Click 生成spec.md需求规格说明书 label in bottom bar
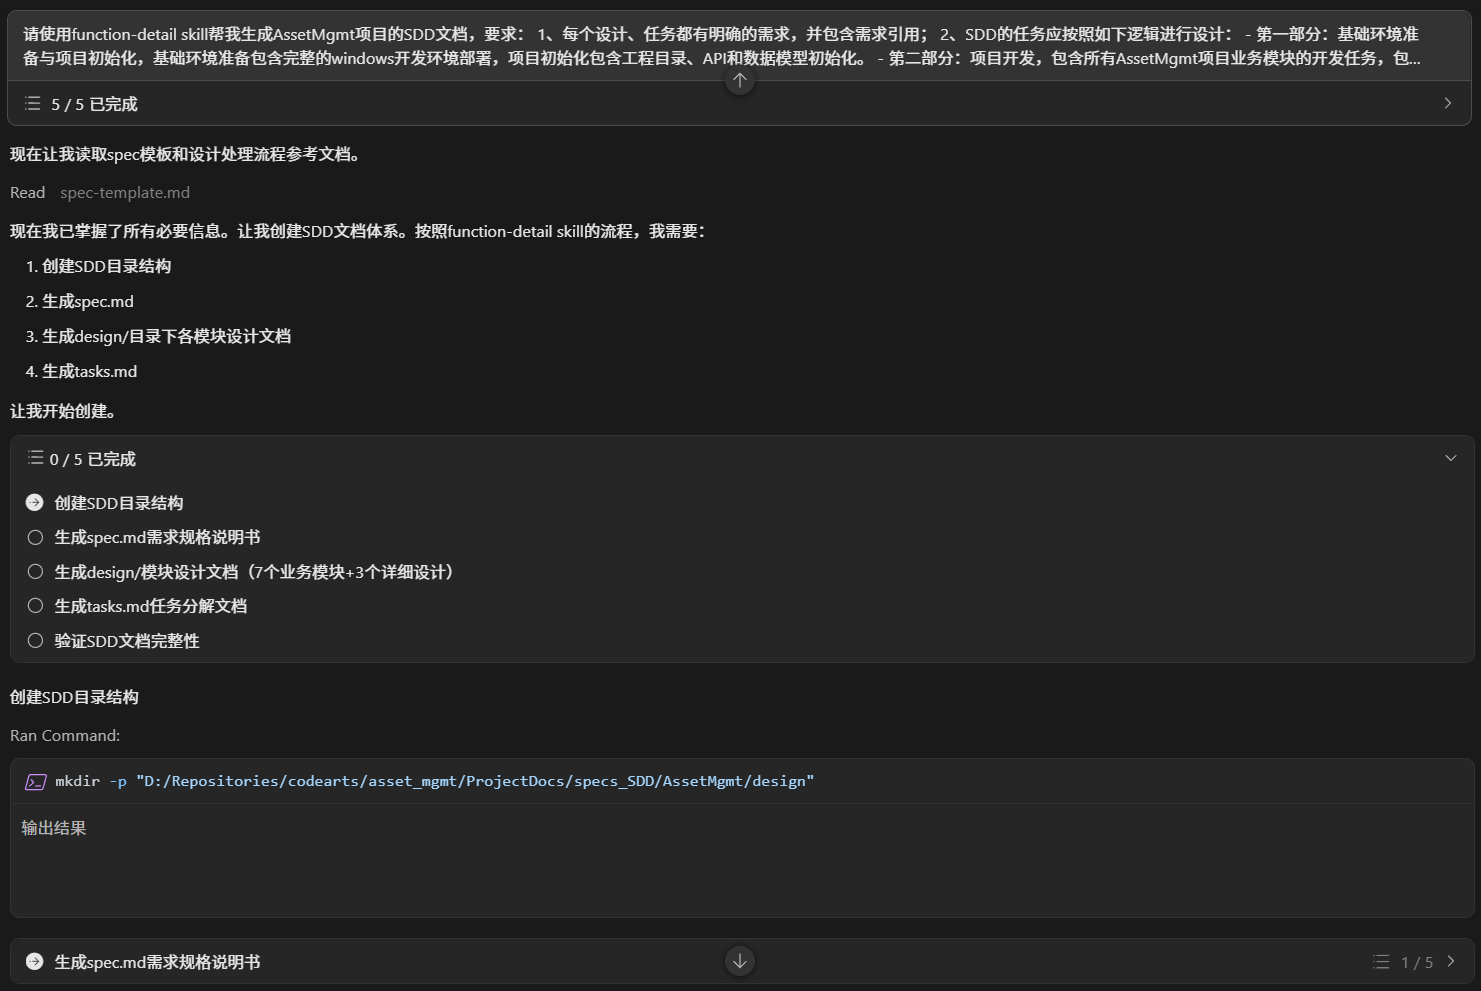 (x=157, y=961)
